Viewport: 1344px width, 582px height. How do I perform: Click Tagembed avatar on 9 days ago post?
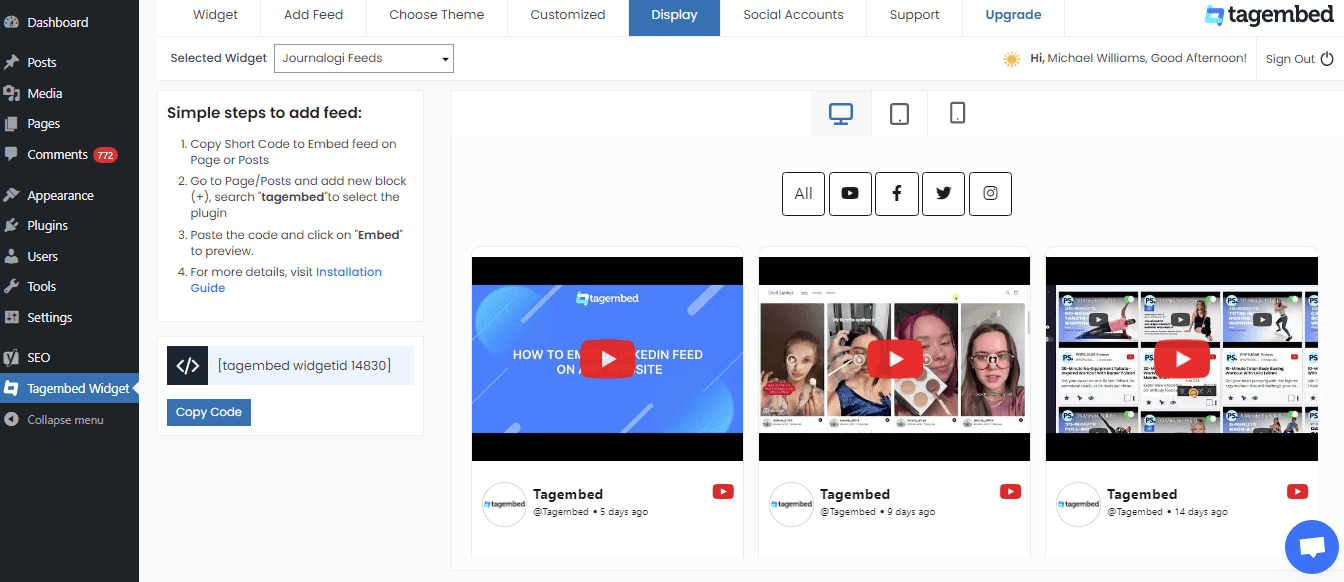pos(791,504)
